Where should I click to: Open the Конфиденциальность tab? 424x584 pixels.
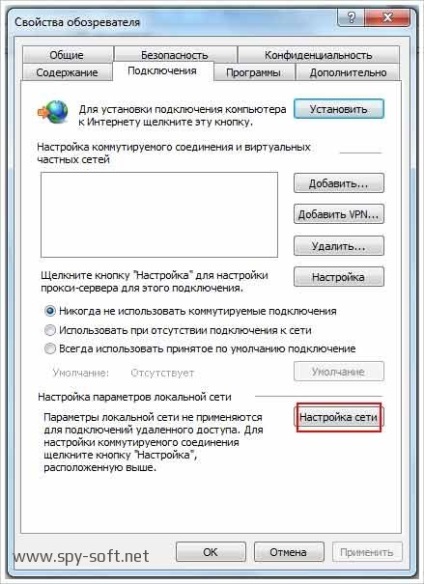(x=318, y=55)
